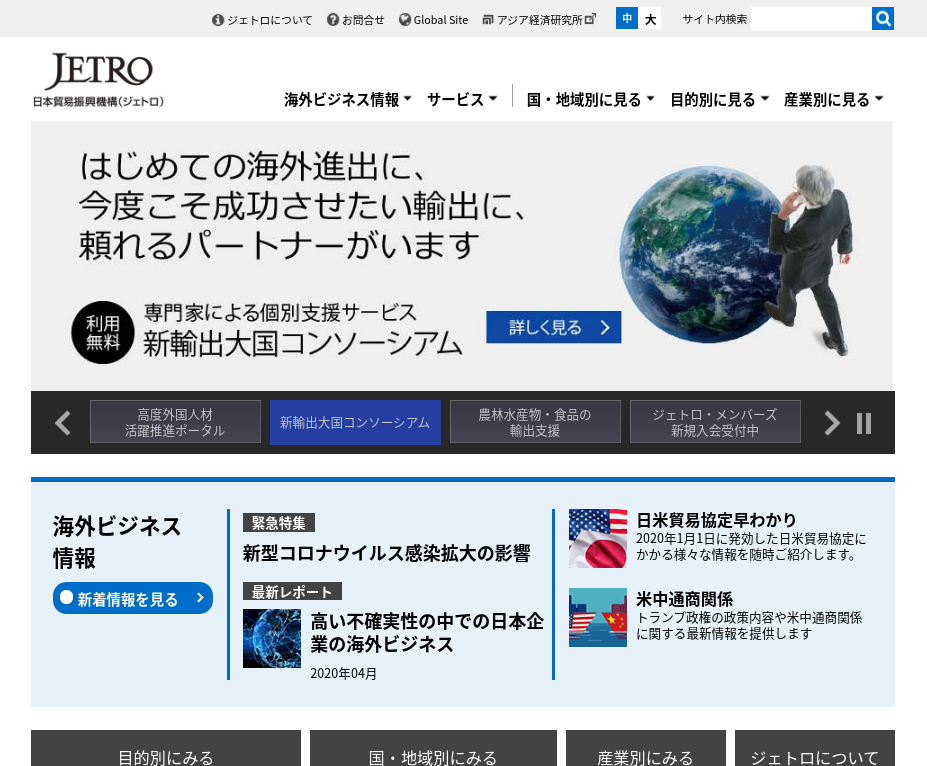Open 米中通商関係 link
927x766 pixels.
(x=685, y=599)
